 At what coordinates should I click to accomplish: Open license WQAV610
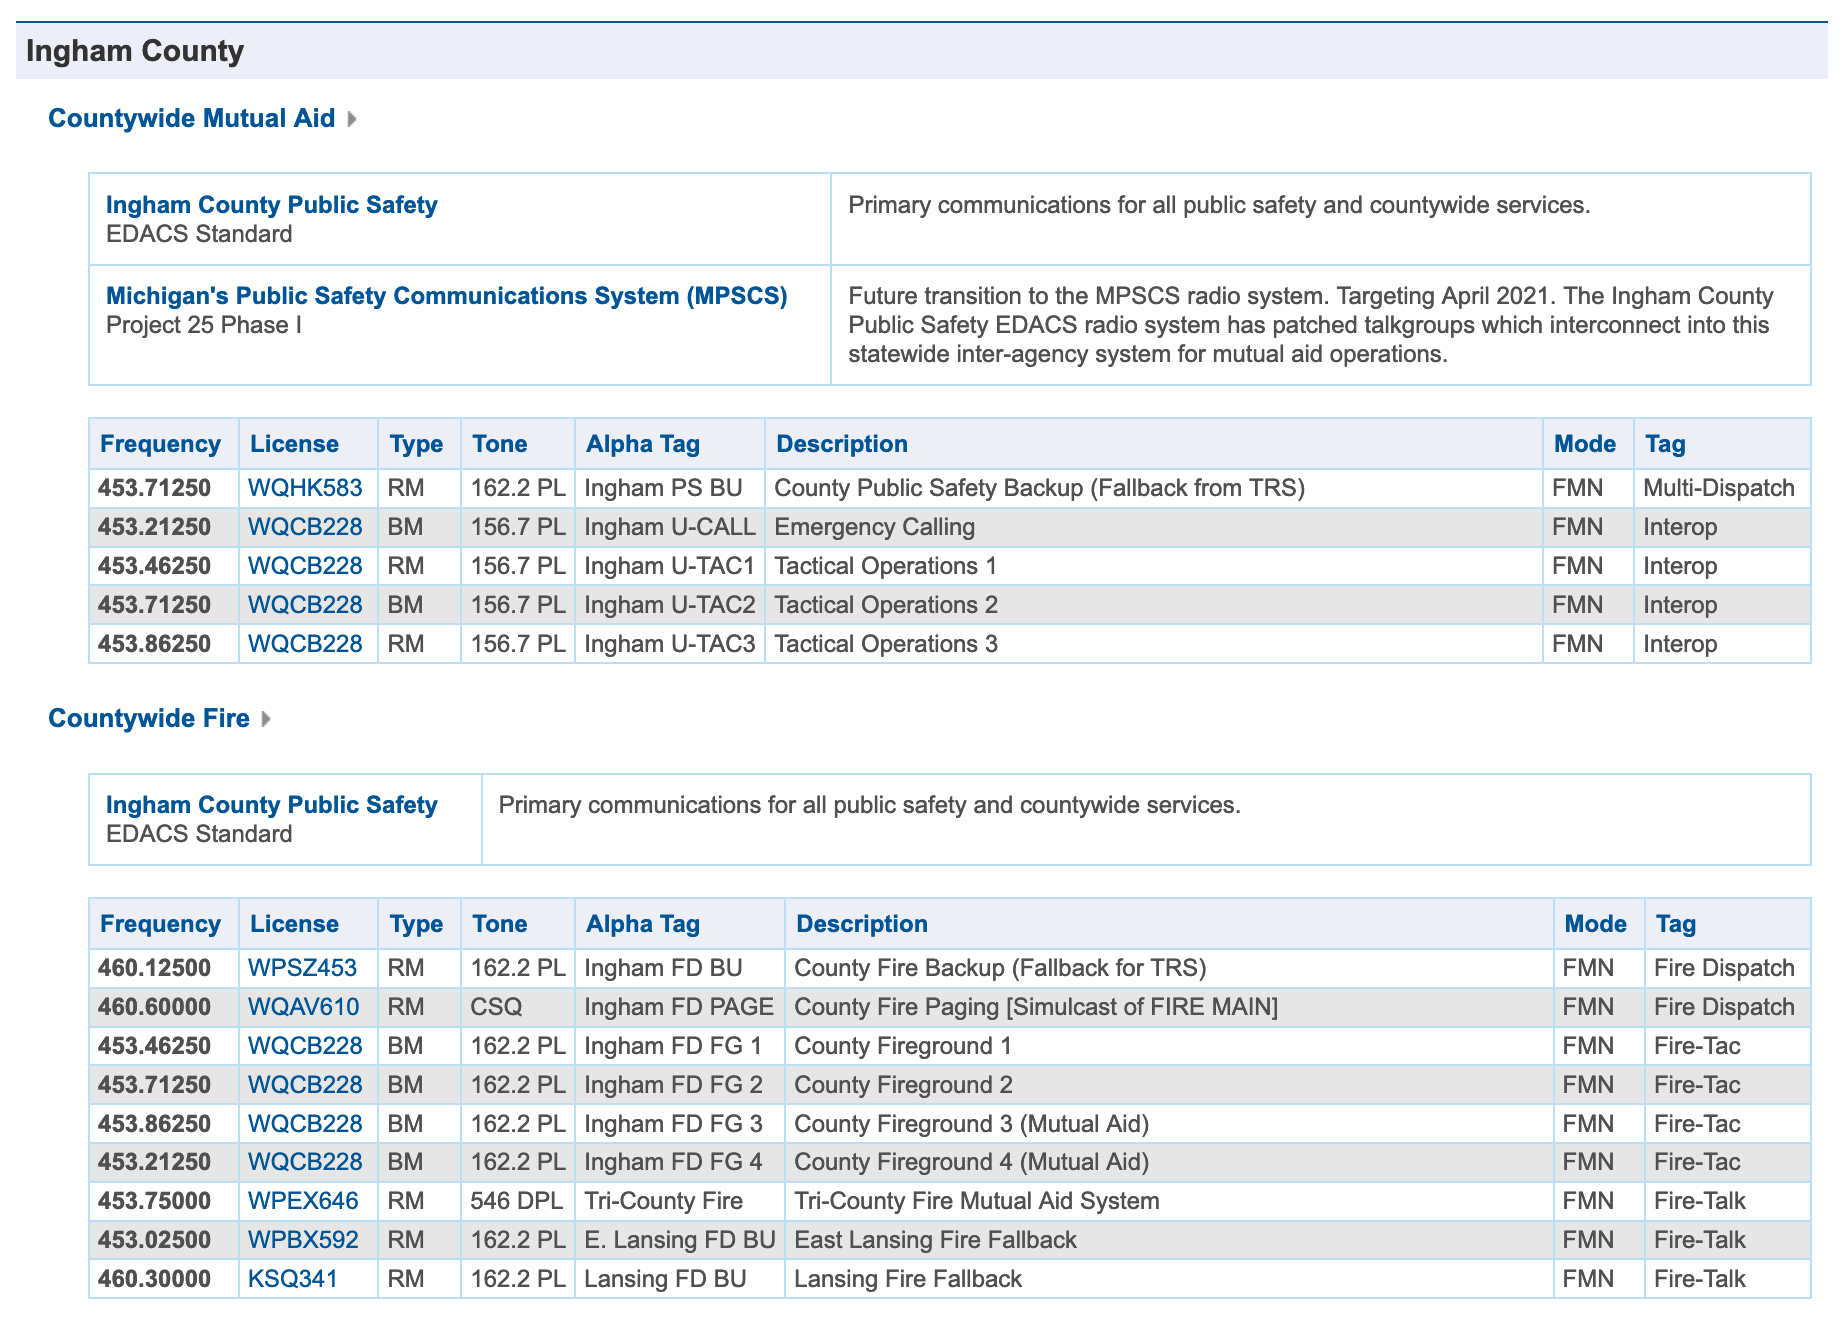pos(303,1007)
